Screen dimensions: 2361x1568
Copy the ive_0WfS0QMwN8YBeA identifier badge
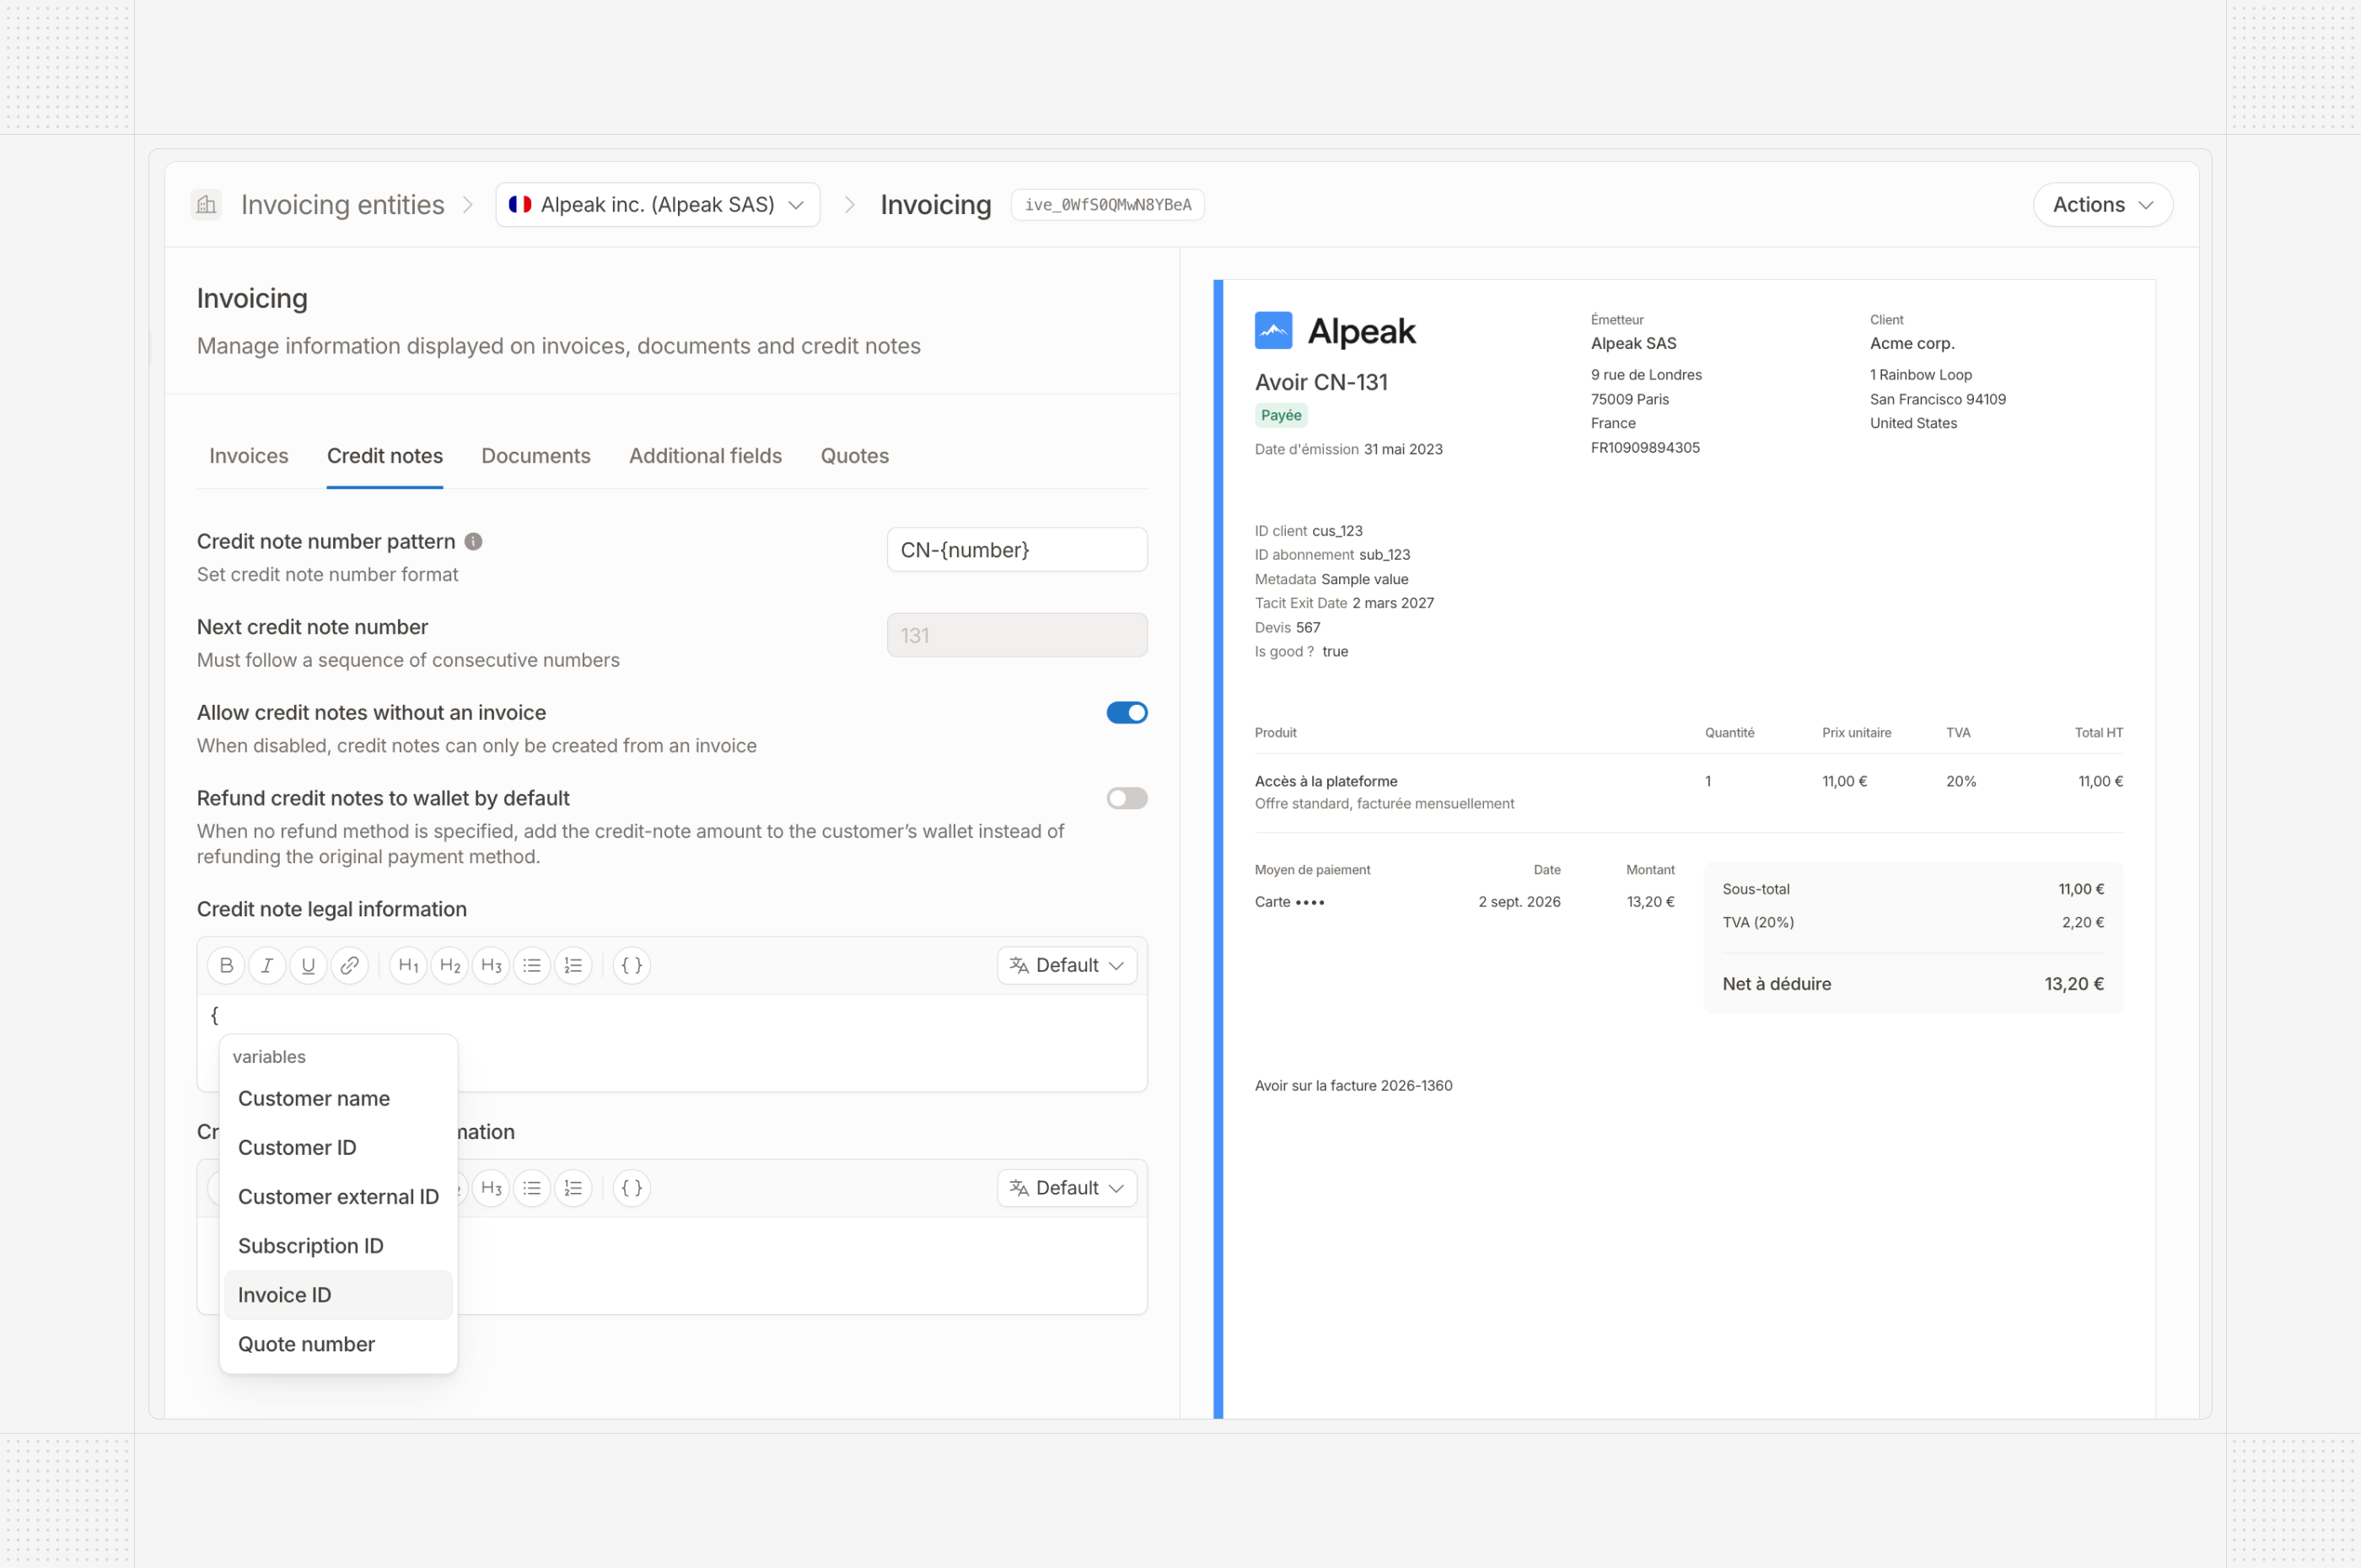[1108, 205]
